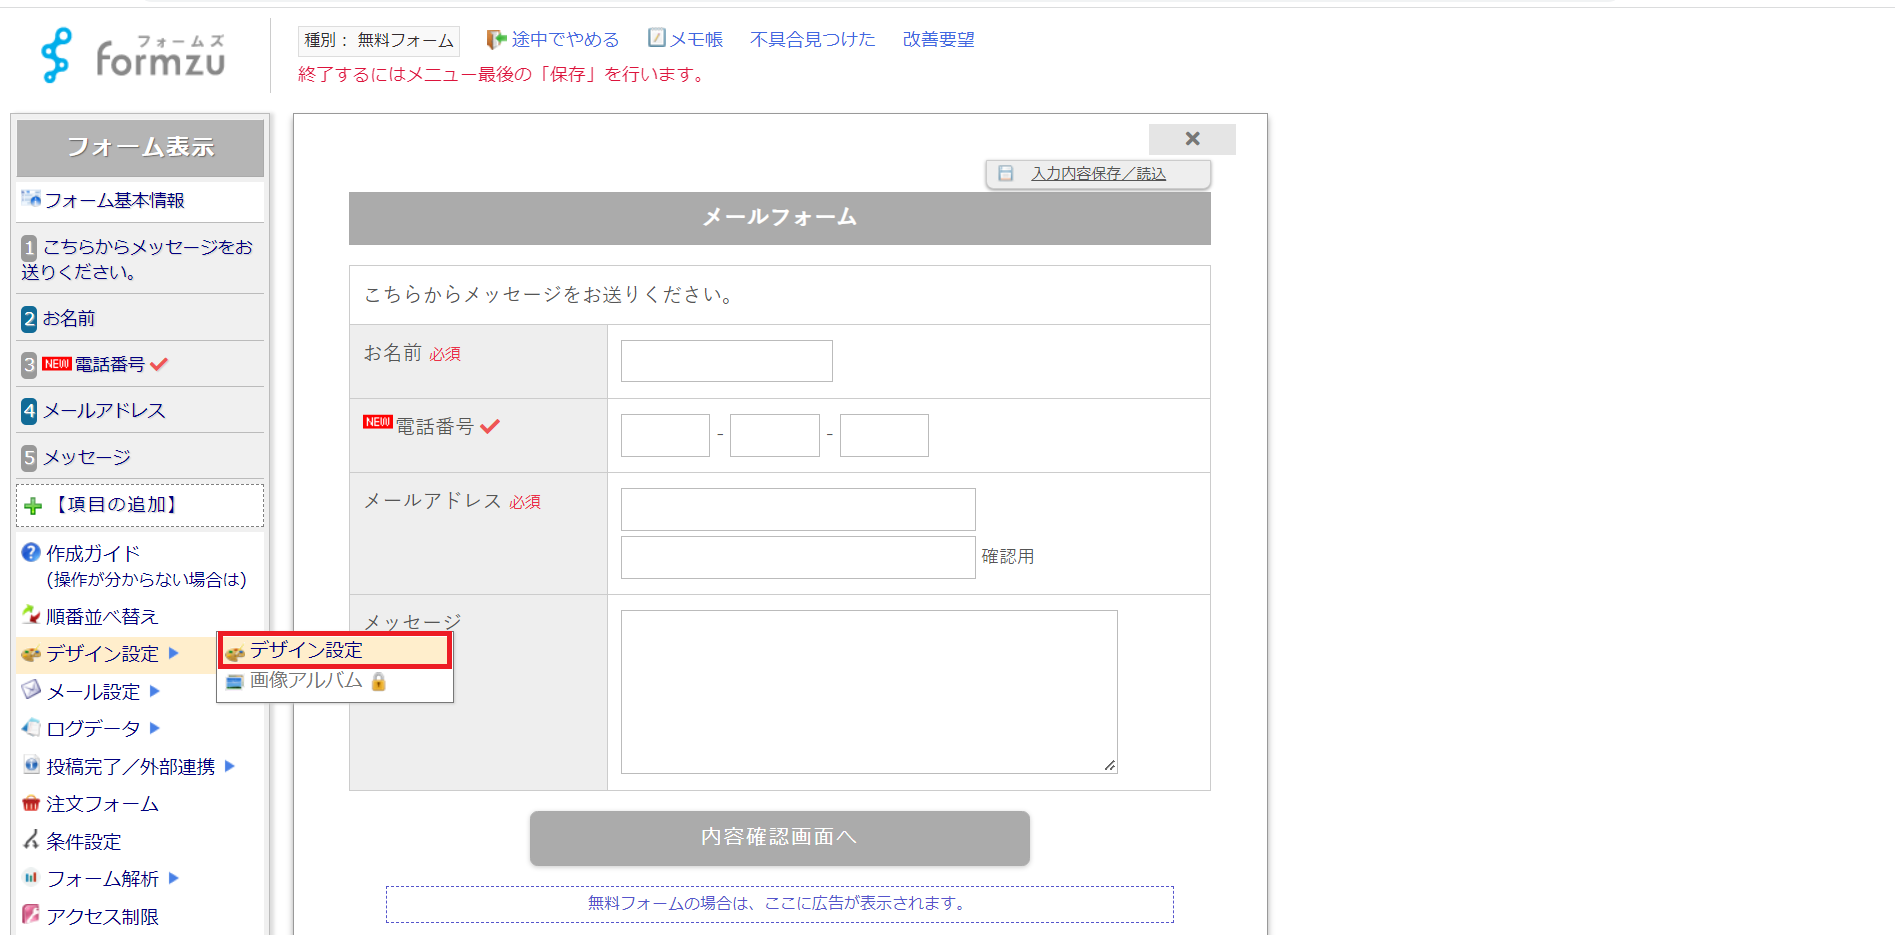Click the 改善要望 link
The width and height of the screenshot is (1895, 935).
(938, 39)
